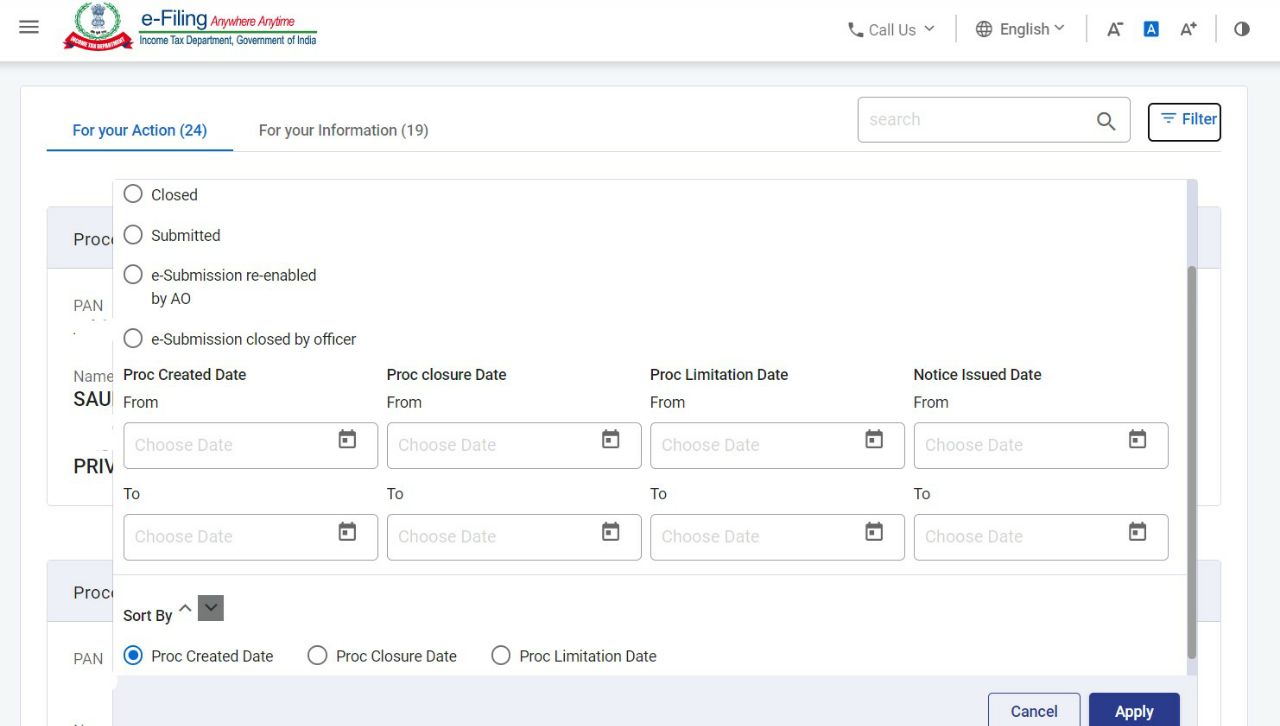This screenshot has height=726, width=1280.
Task: Open the English language dropdown
Action: [x=1020, y=29]
